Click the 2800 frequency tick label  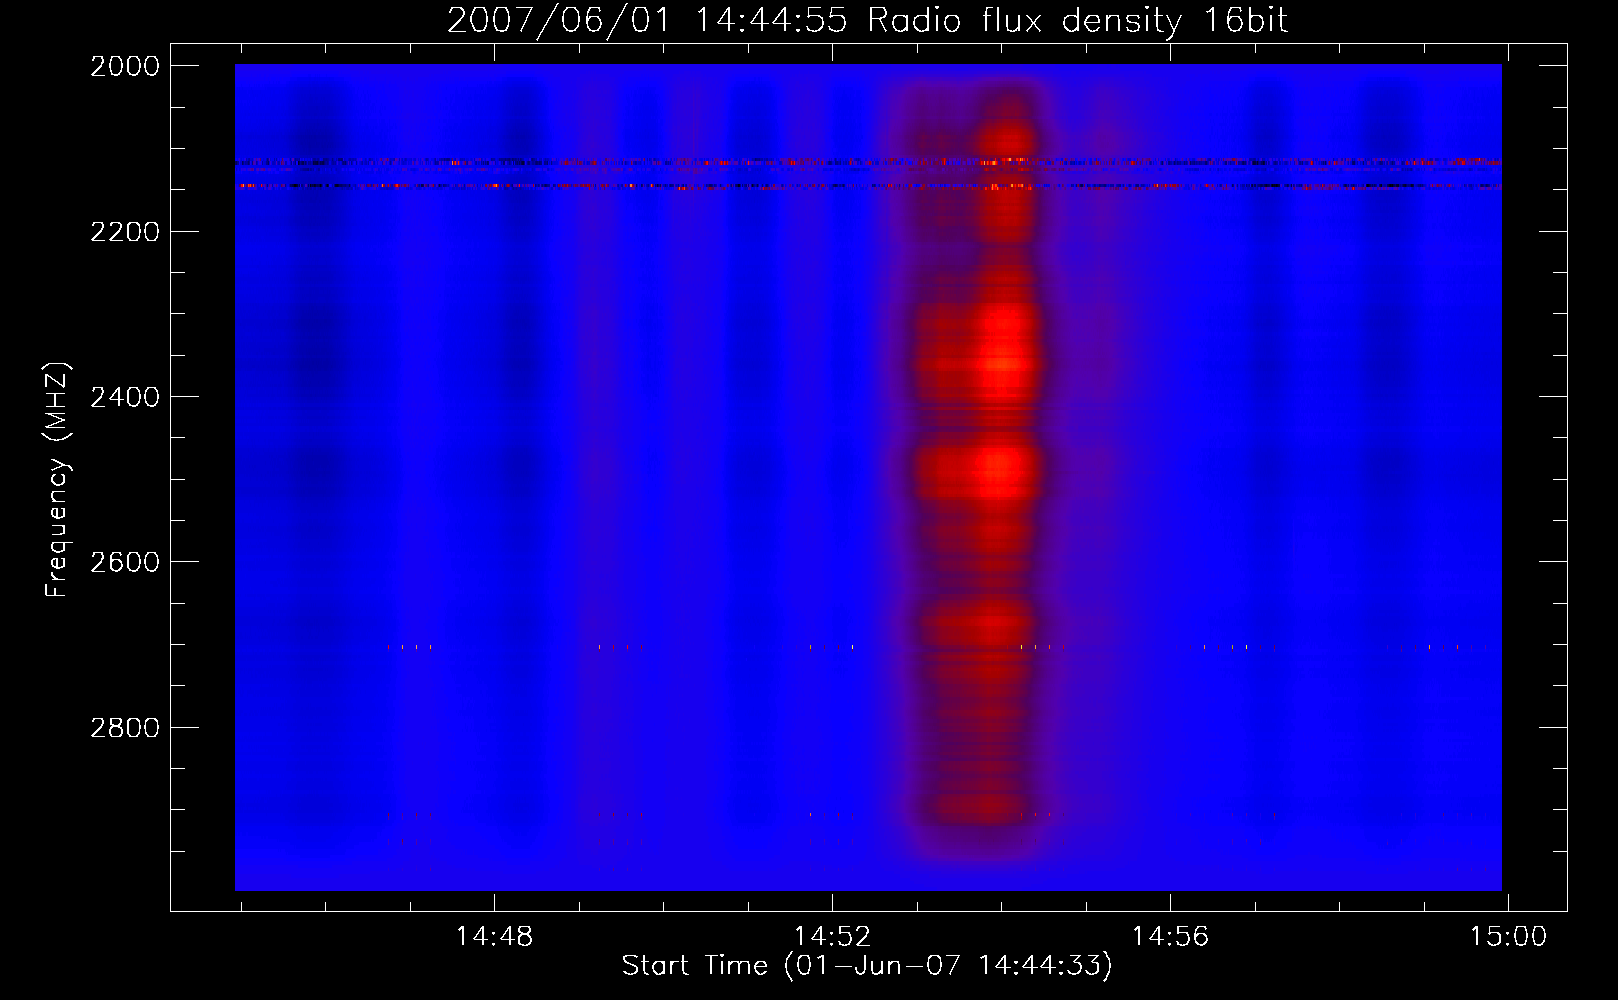125,728
